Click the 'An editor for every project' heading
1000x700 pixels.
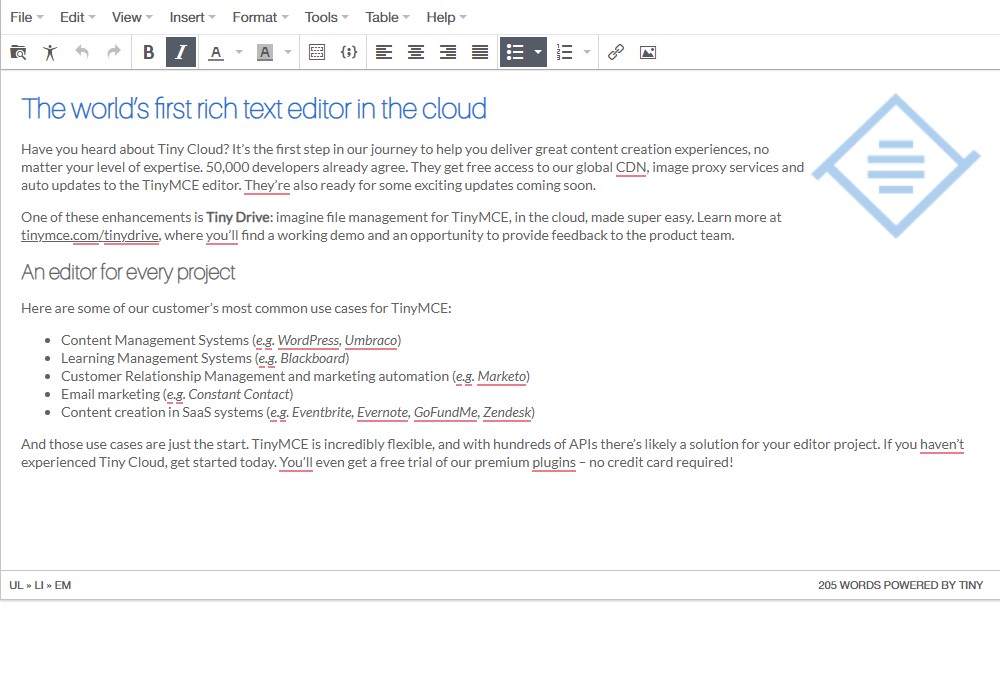click(x=128, y=272)
